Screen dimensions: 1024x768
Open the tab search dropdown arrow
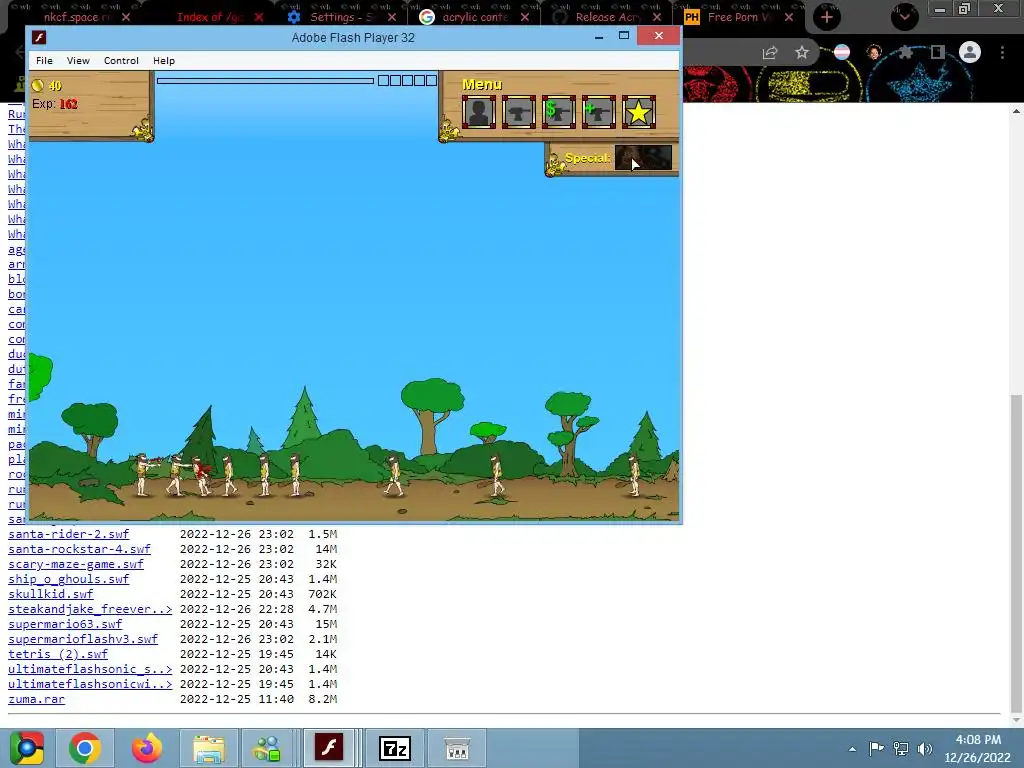tap(904, 17)
